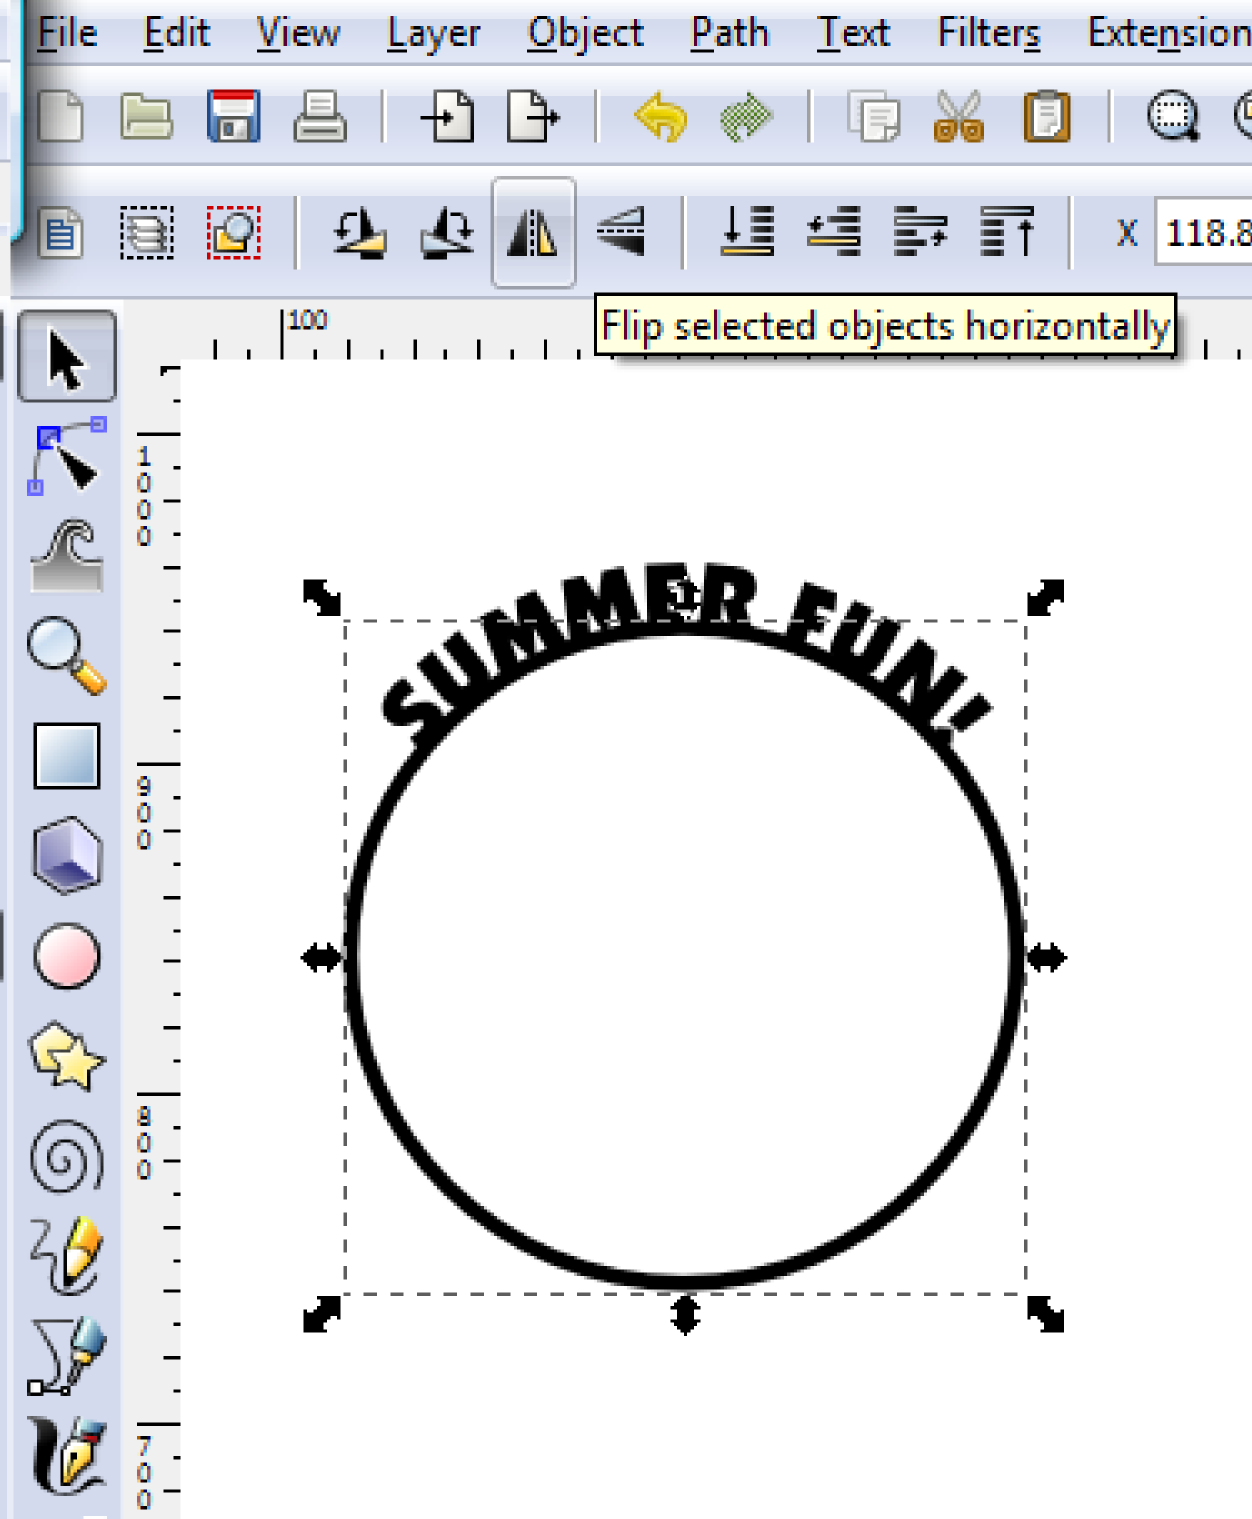Save the current document

tap(234, 119)
